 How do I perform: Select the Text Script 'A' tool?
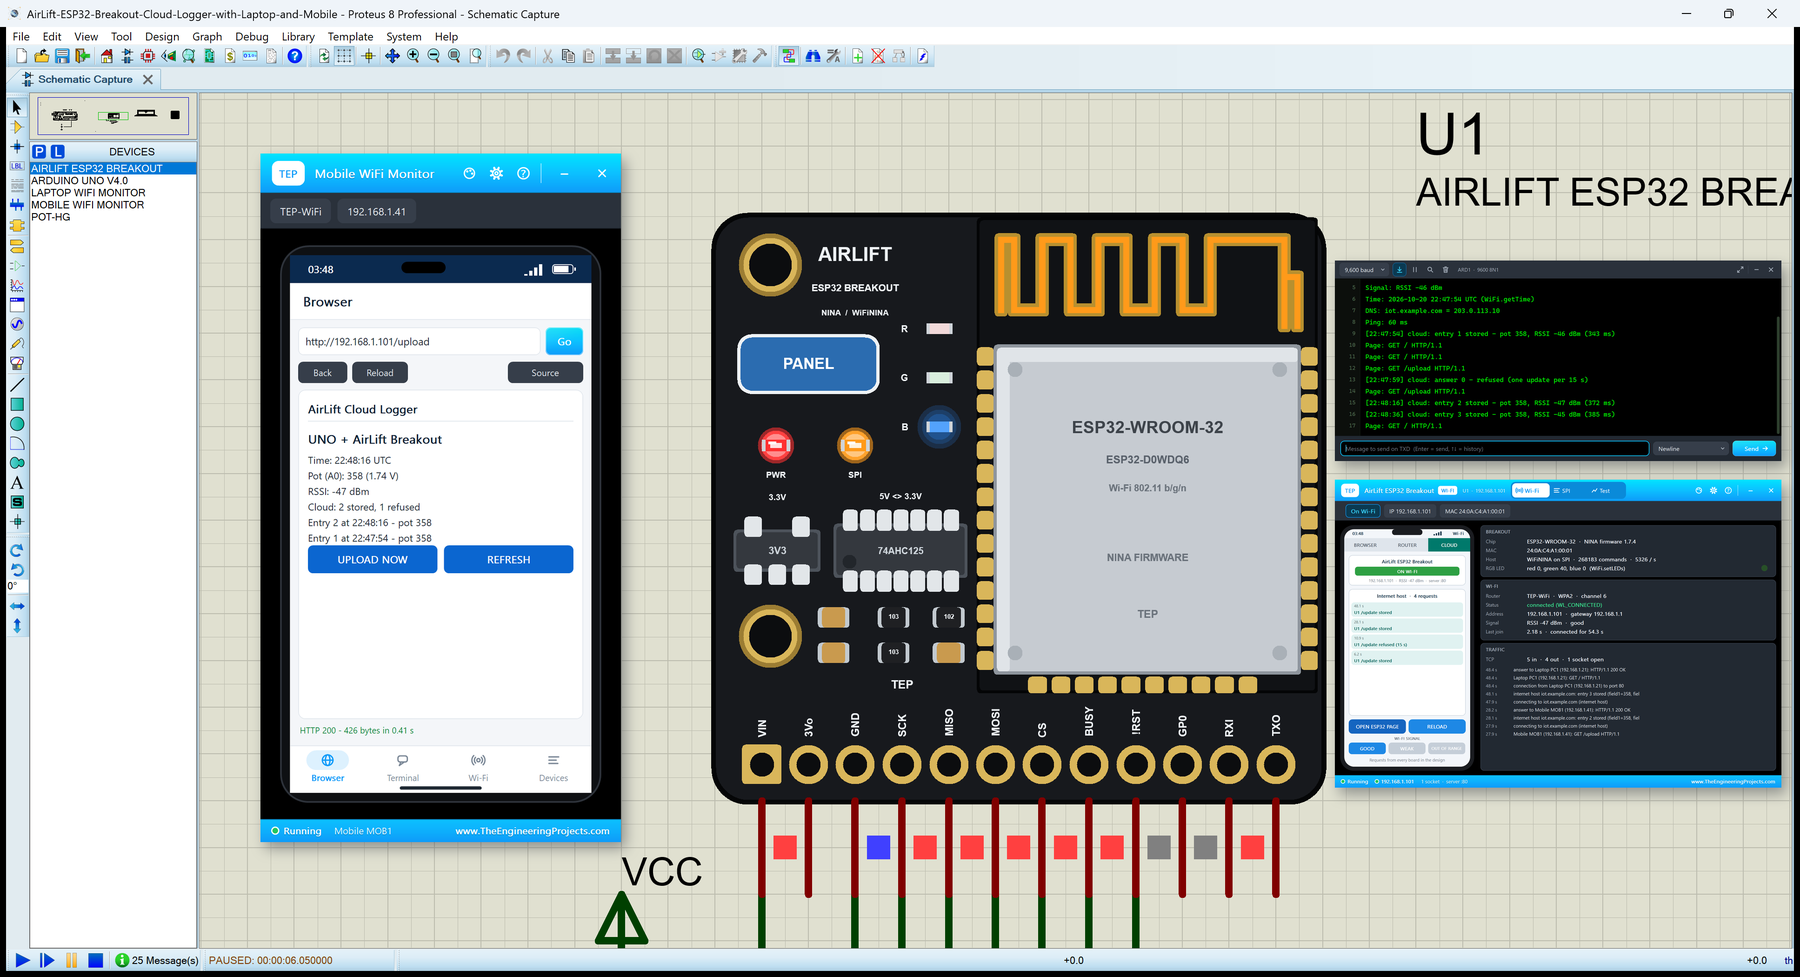pyautogui.click(x=17, y=483)
